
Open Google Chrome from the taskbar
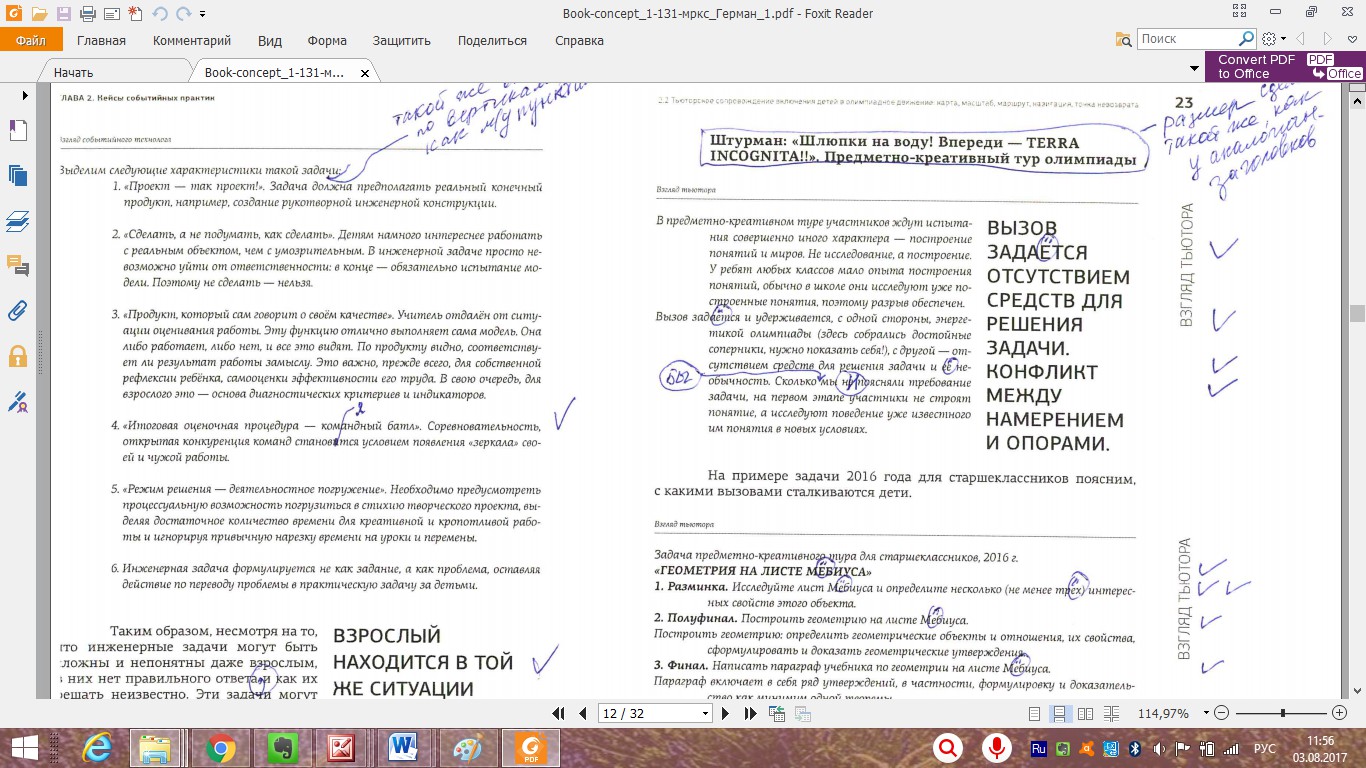coord(219,748)
